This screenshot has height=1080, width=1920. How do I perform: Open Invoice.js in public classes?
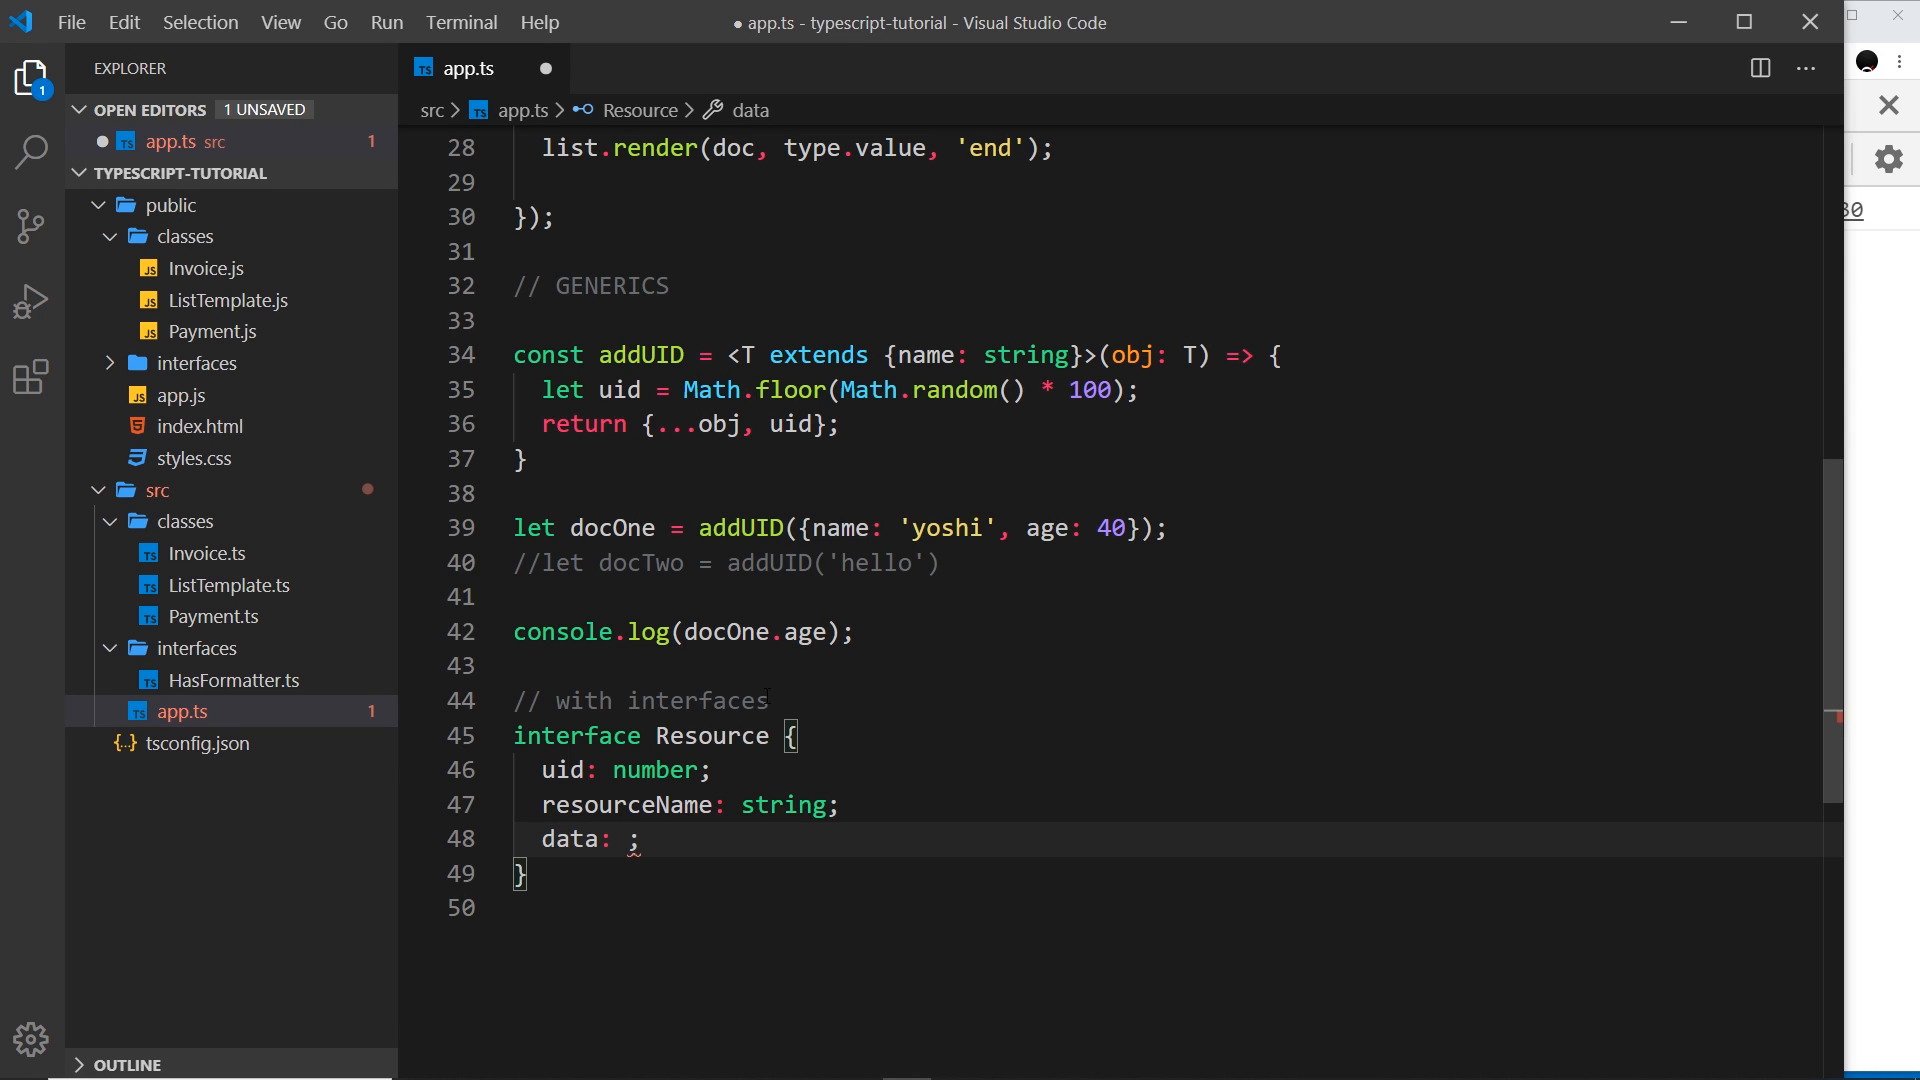coord(206,268)
